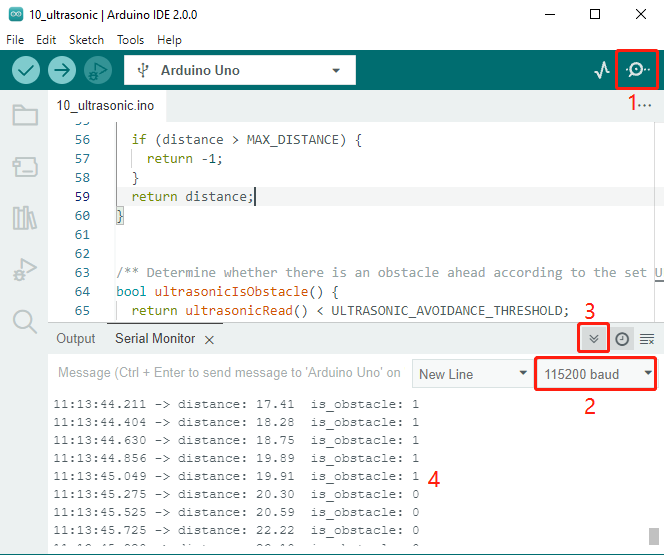
Task: Click the Upload arrow button
Action: pos(62,70)
